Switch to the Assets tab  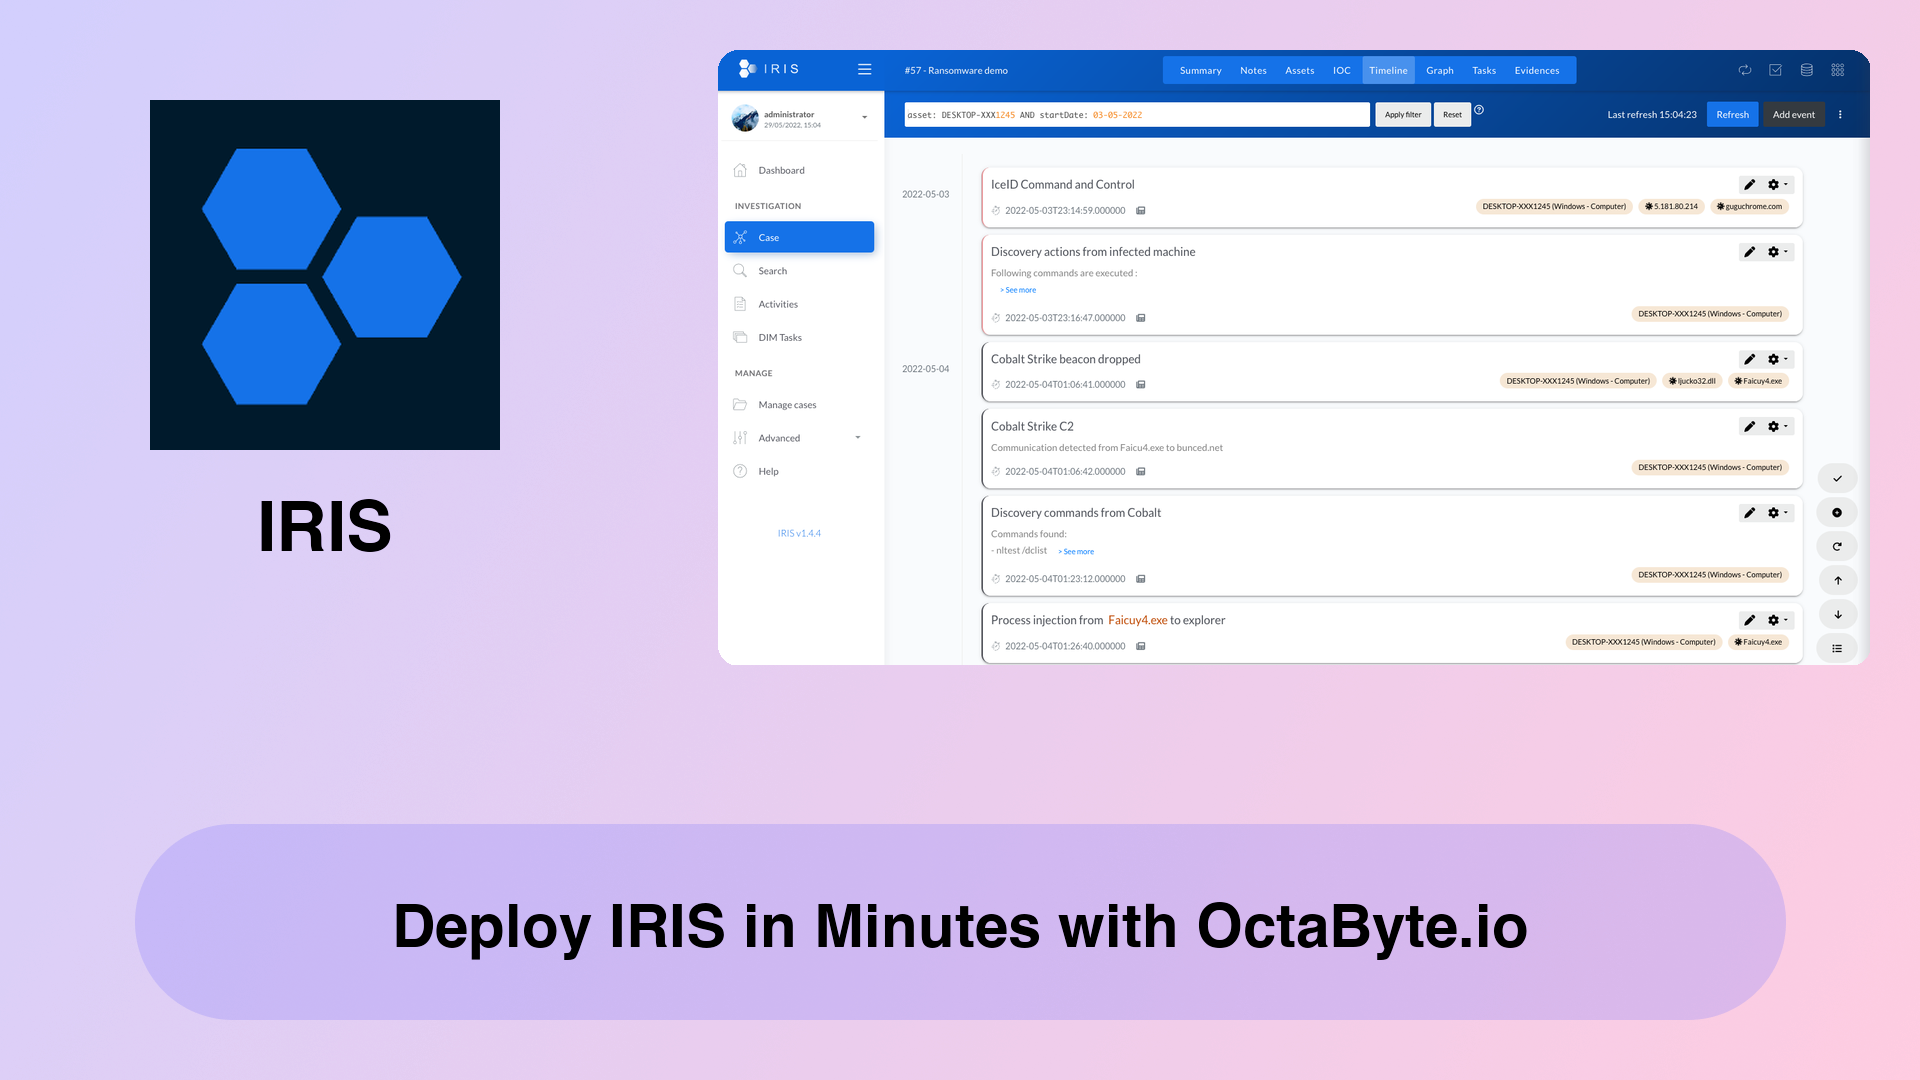coord(1299,70)
